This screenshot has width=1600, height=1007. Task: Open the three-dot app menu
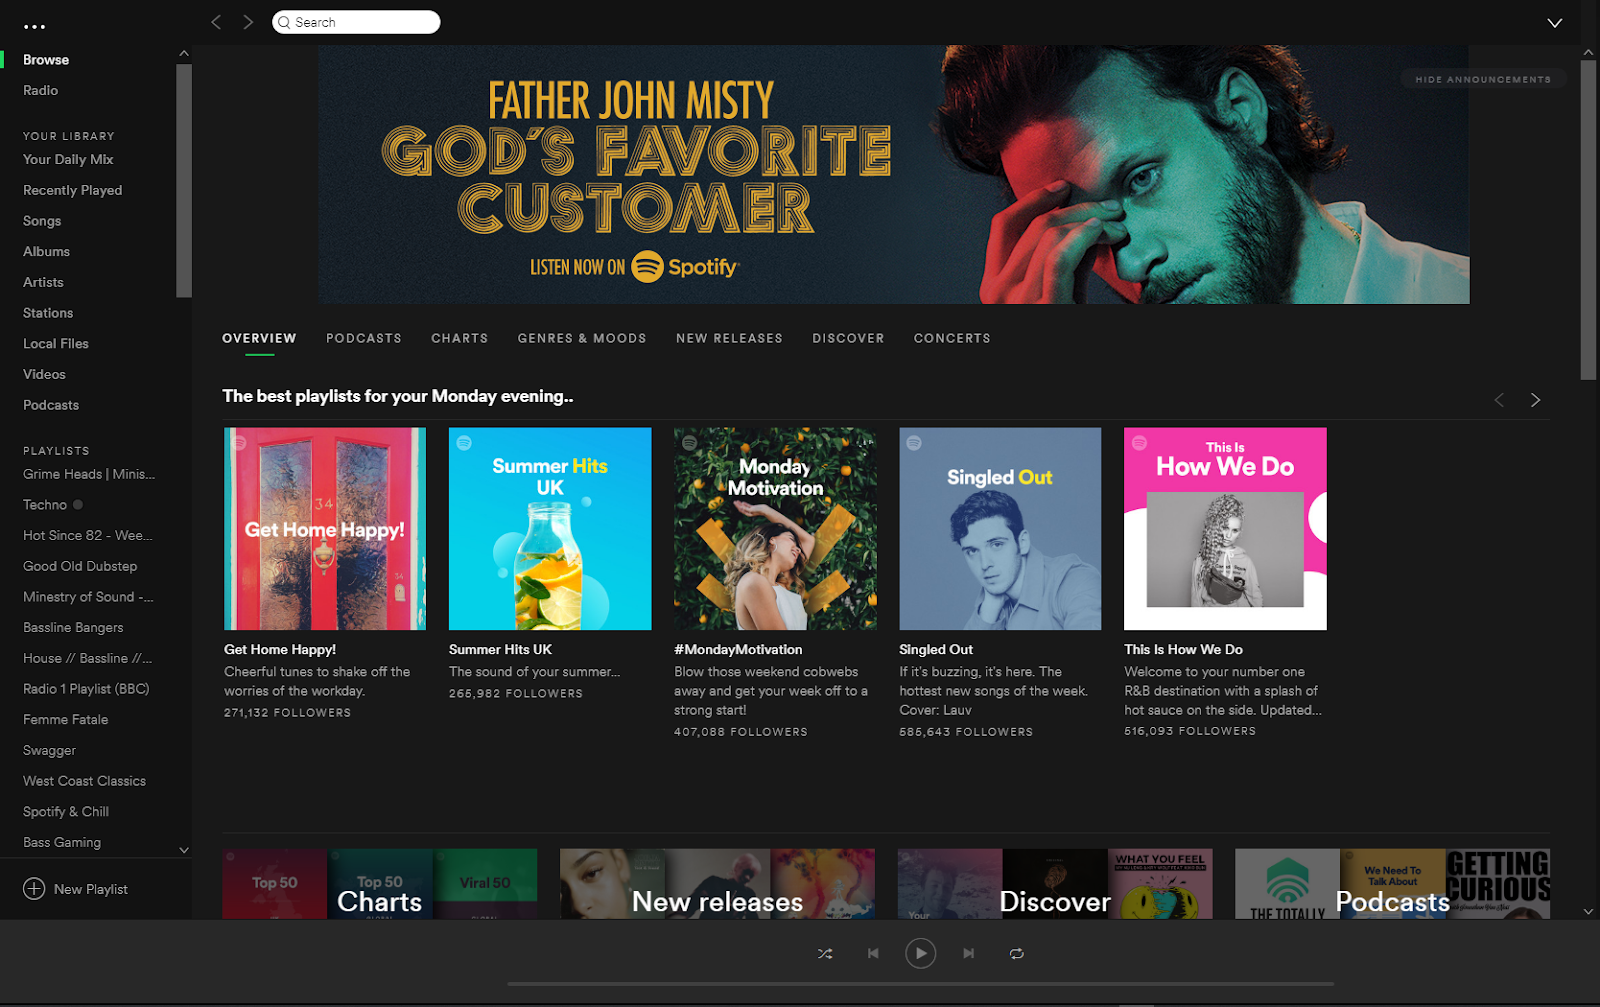coord(35,27)
